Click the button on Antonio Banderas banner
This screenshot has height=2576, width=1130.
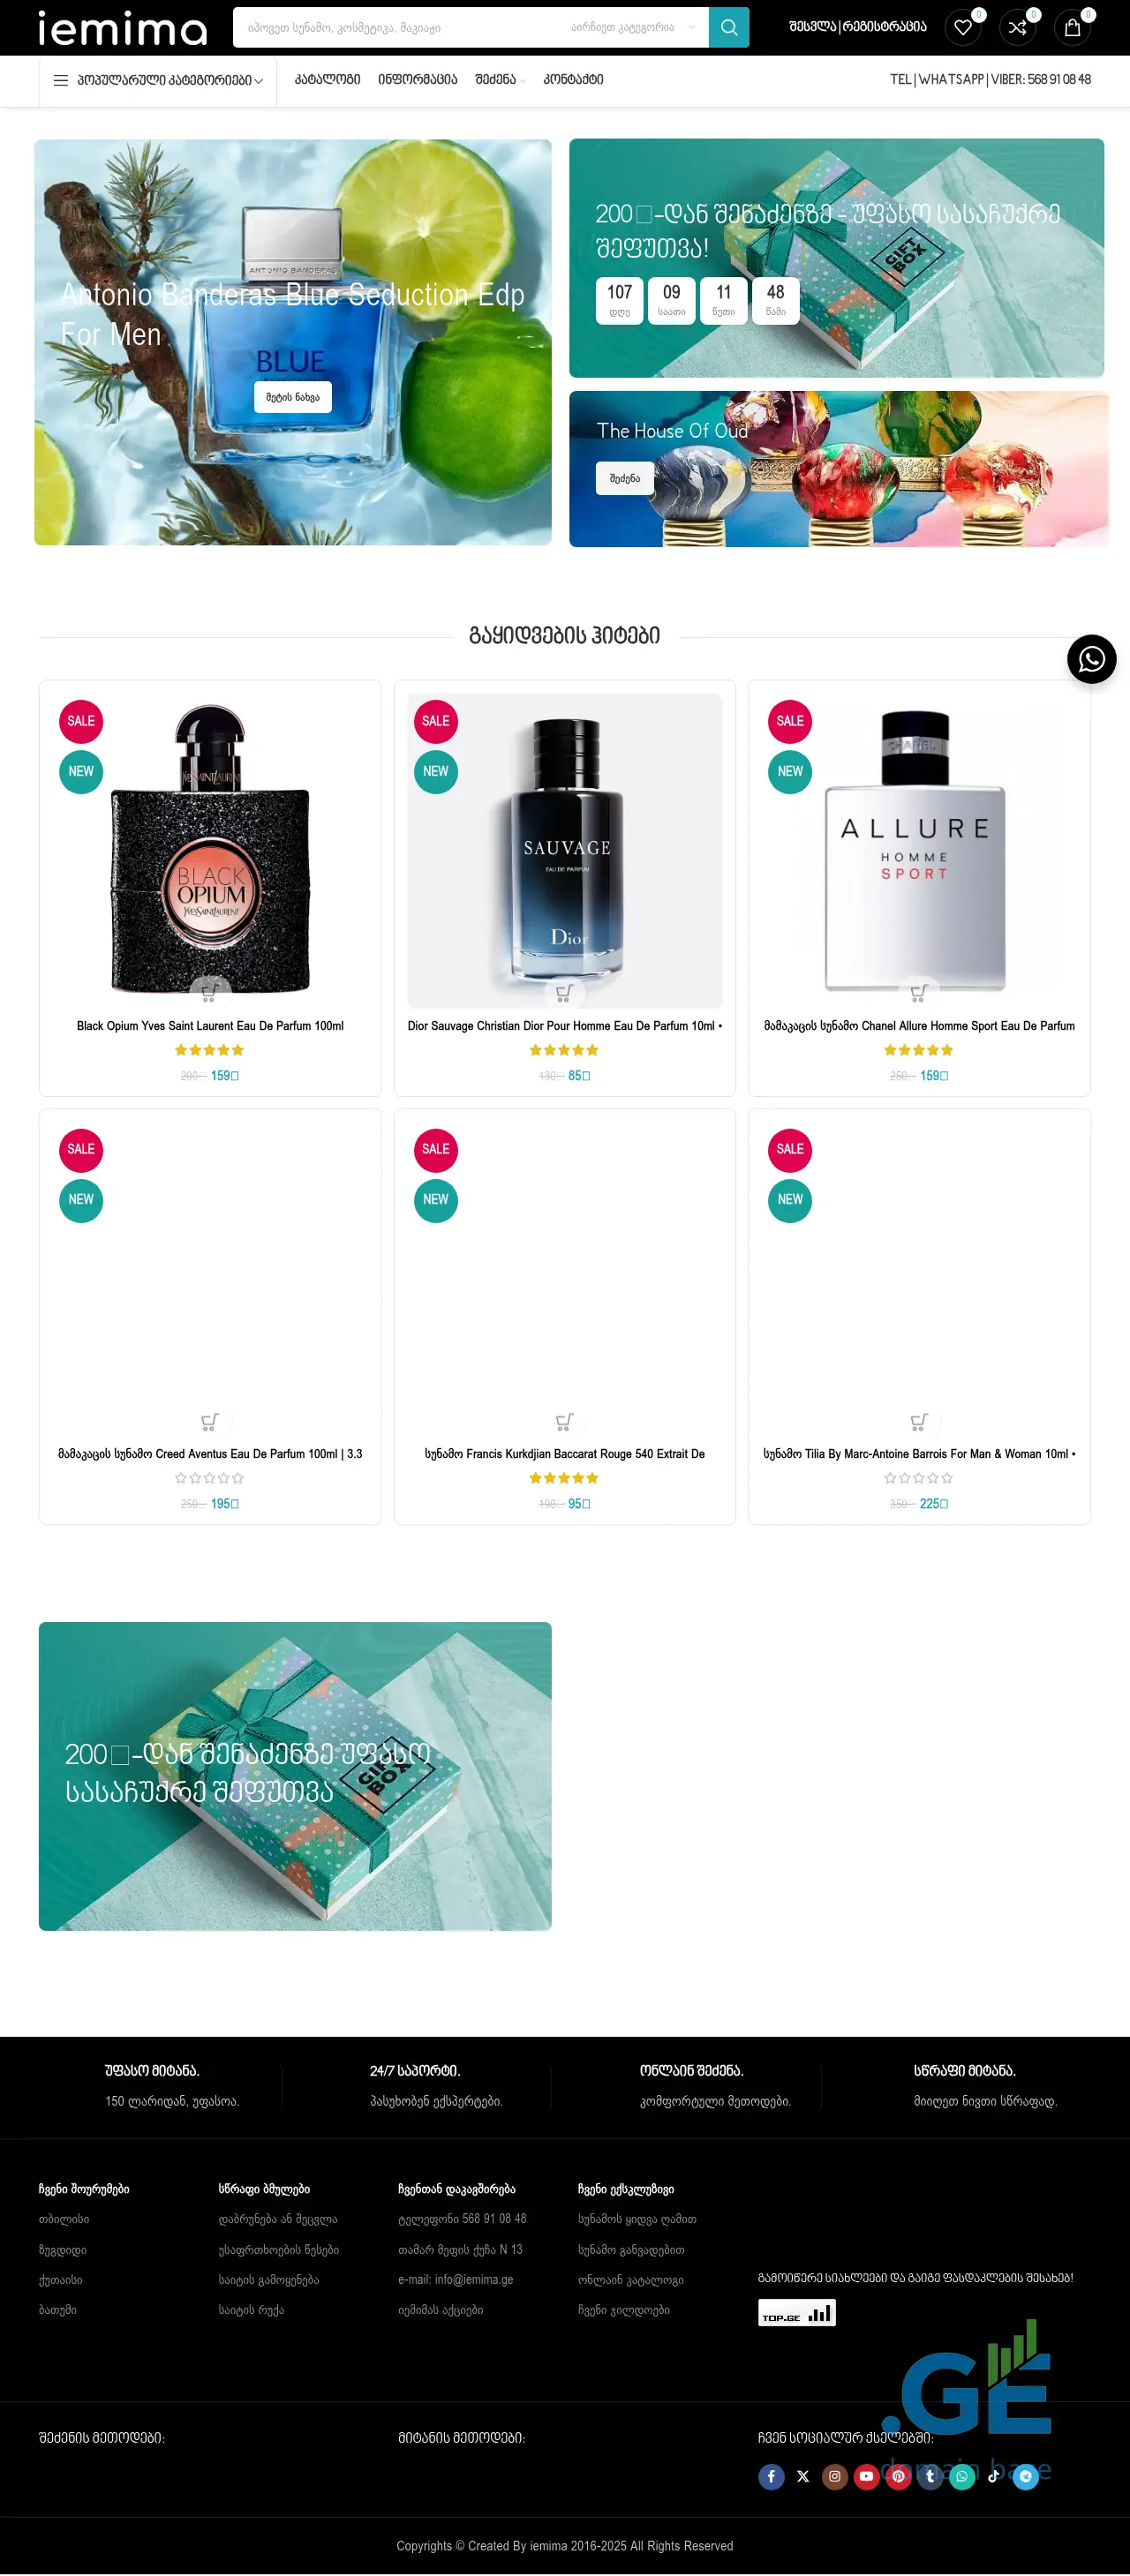(x=292, y=397)
